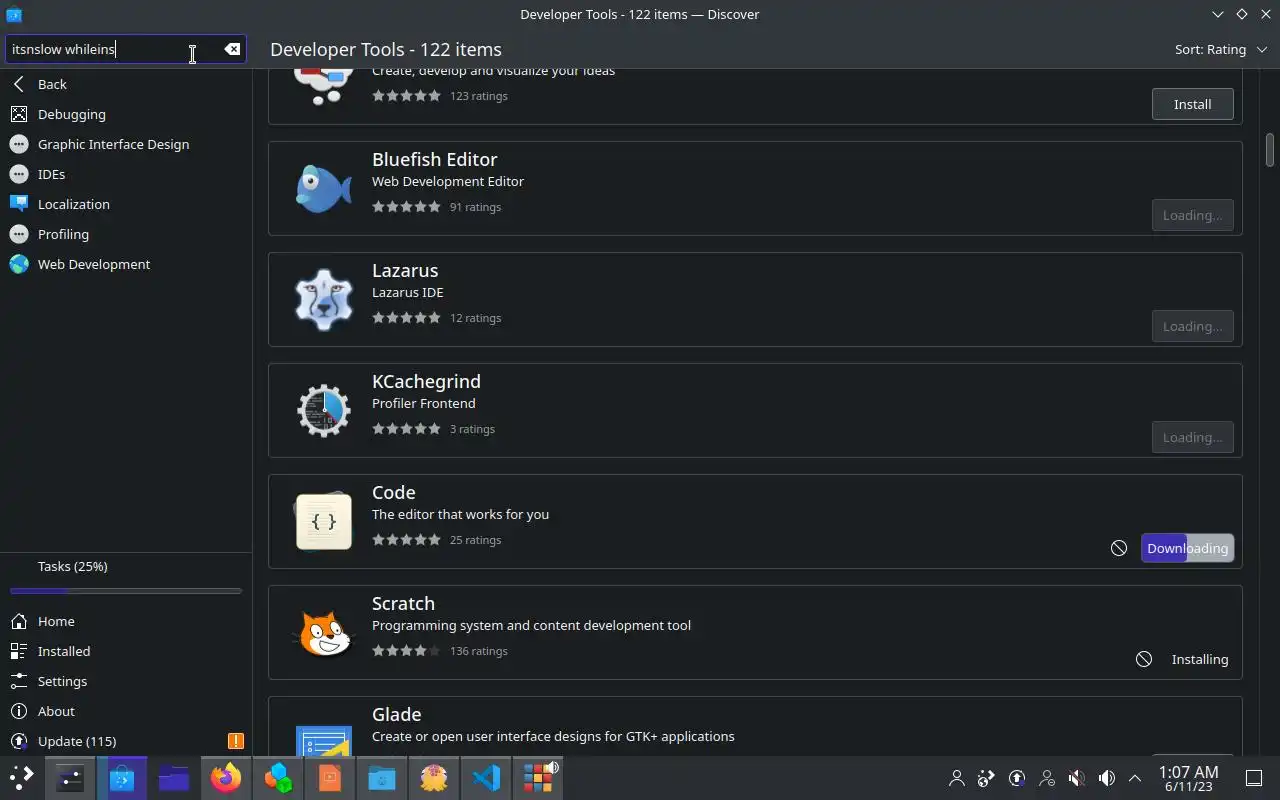Click the 91 ratings text
1280x800 pixels.
pos(475,207)
